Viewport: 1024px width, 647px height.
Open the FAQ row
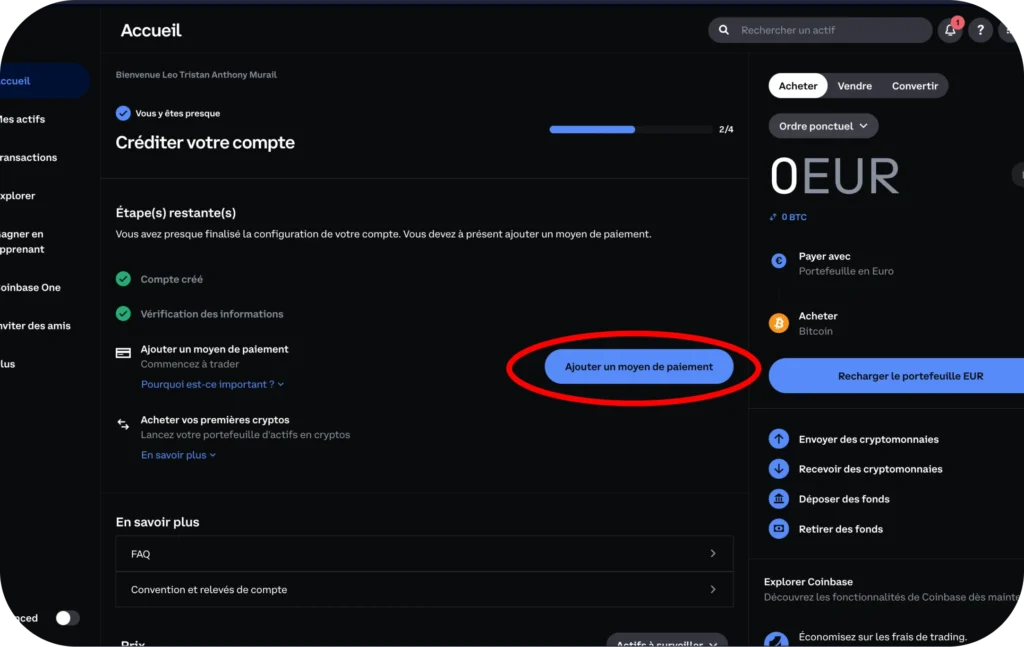pyautogui.click(x=424, y=554)
